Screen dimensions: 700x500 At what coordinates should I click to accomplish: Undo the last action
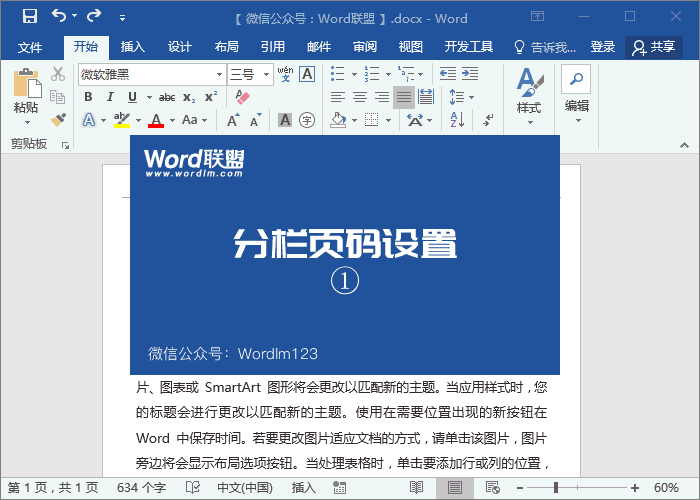pos(59,16)
